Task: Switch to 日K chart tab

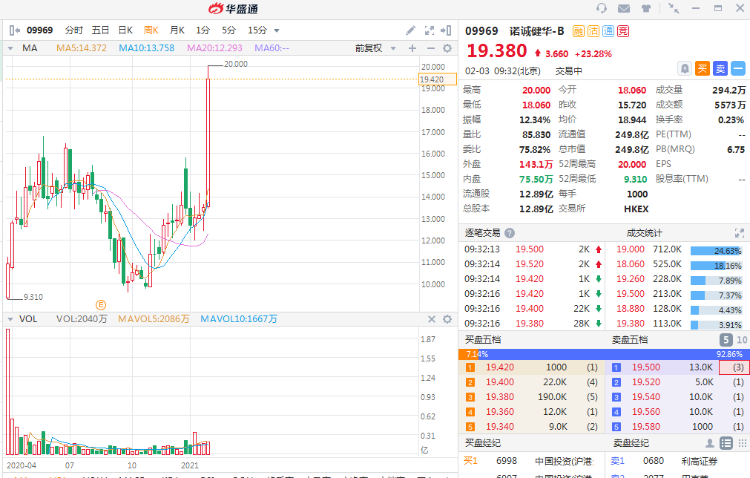Action: click(125, 30)
